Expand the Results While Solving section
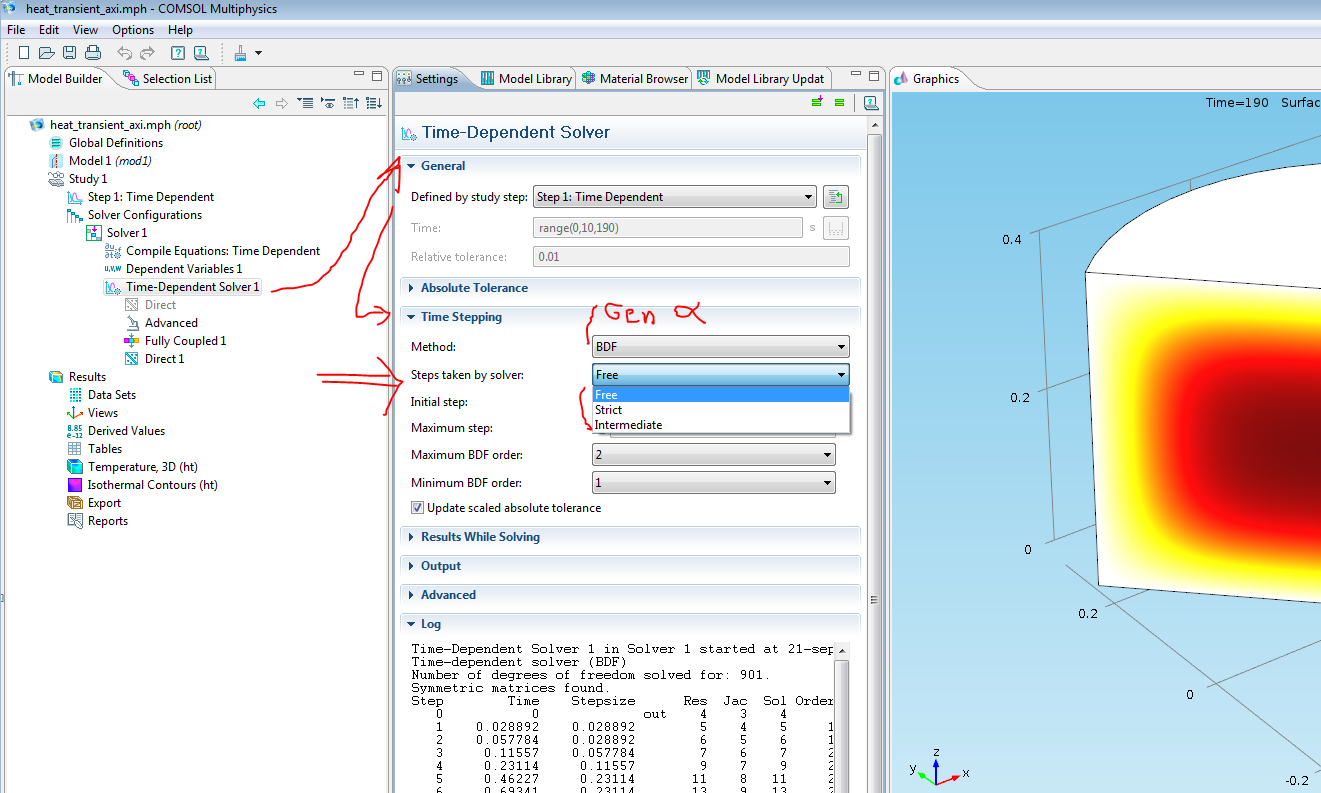The width and height of the screenshot is (1321, 793). point(479,537)
